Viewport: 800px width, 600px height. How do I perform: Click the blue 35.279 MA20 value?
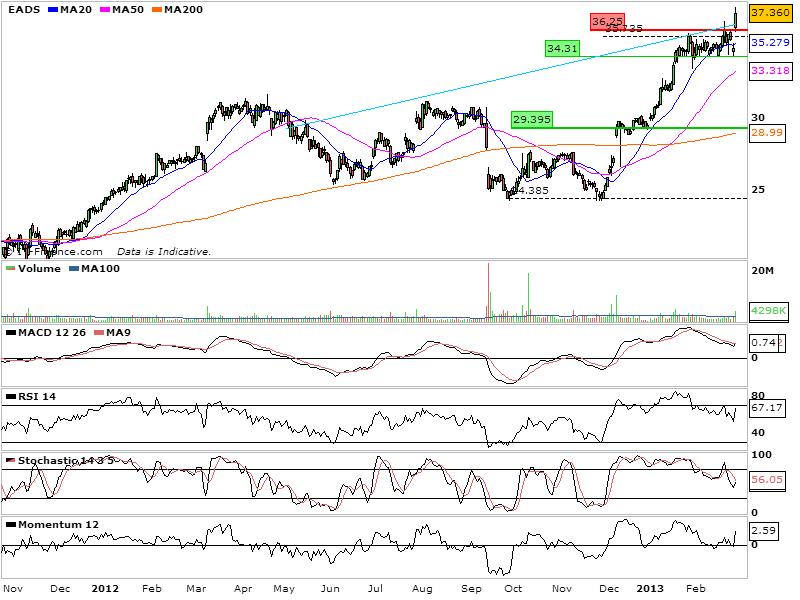pos(770,43)
